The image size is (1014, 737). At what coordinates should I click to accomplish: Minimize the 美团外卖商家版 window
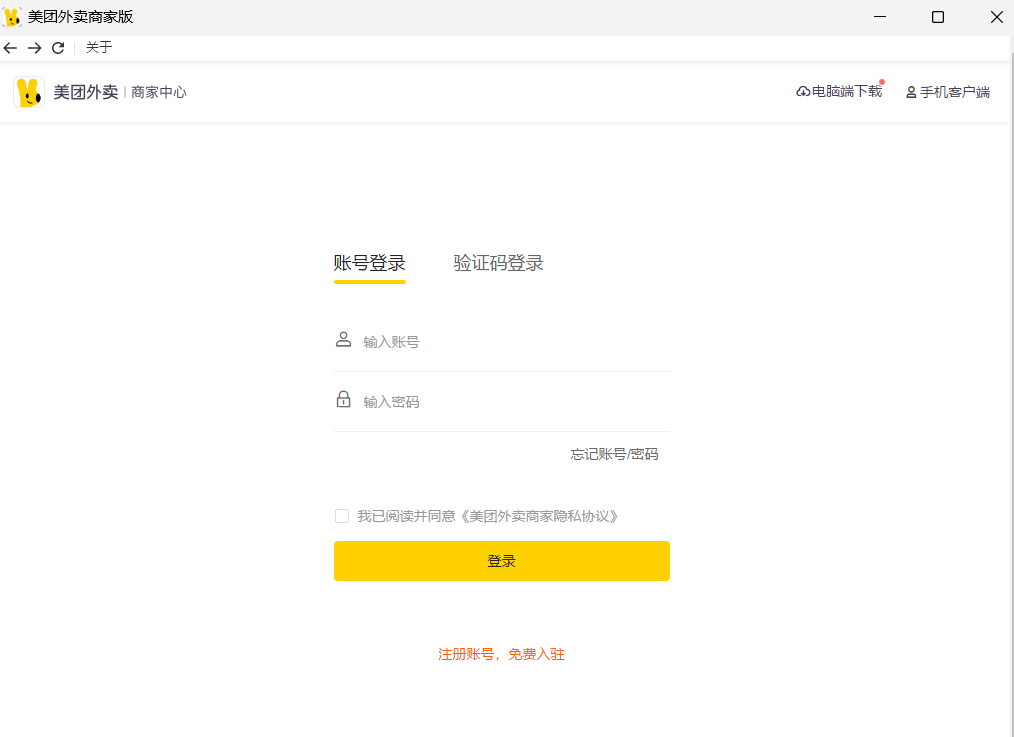click(x=880, y=17)
